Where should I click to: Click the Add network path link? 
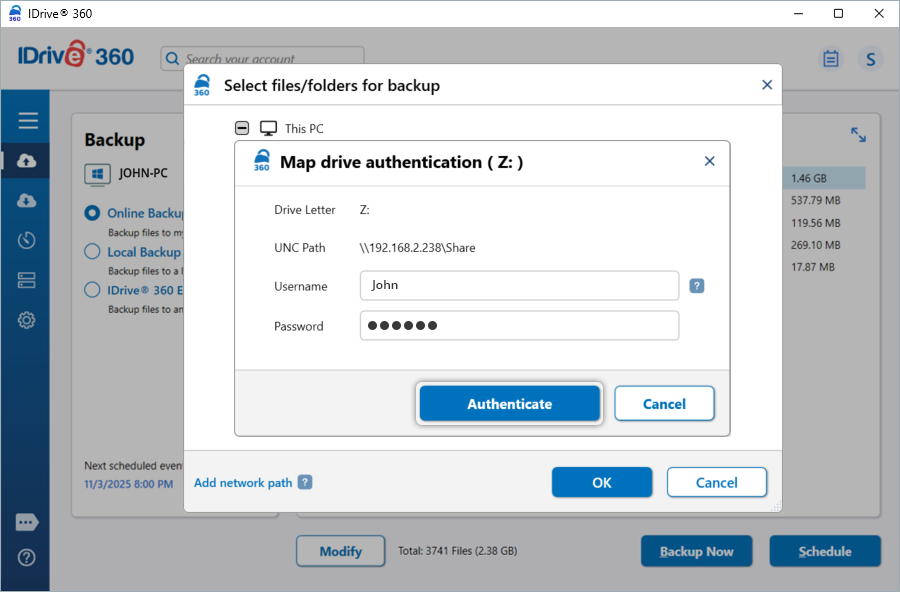[x=243, y=483]
